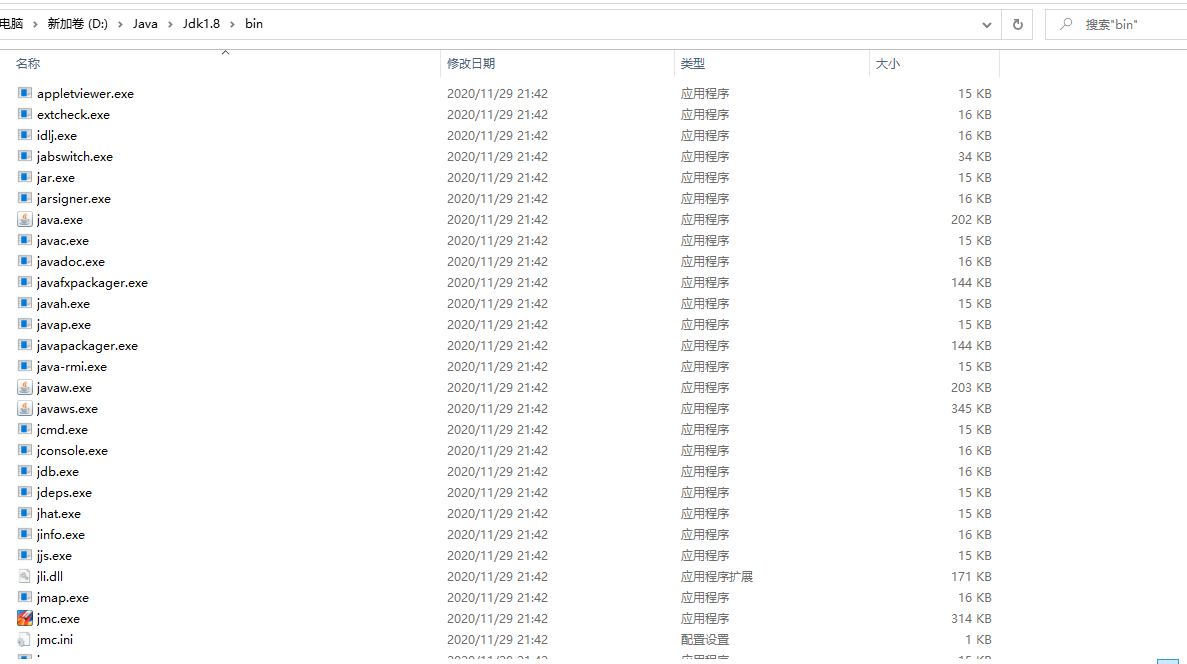This screenshot has height=664, width=1187.
Task: Expand chevron after Java in path
Action: pos(170,24)
